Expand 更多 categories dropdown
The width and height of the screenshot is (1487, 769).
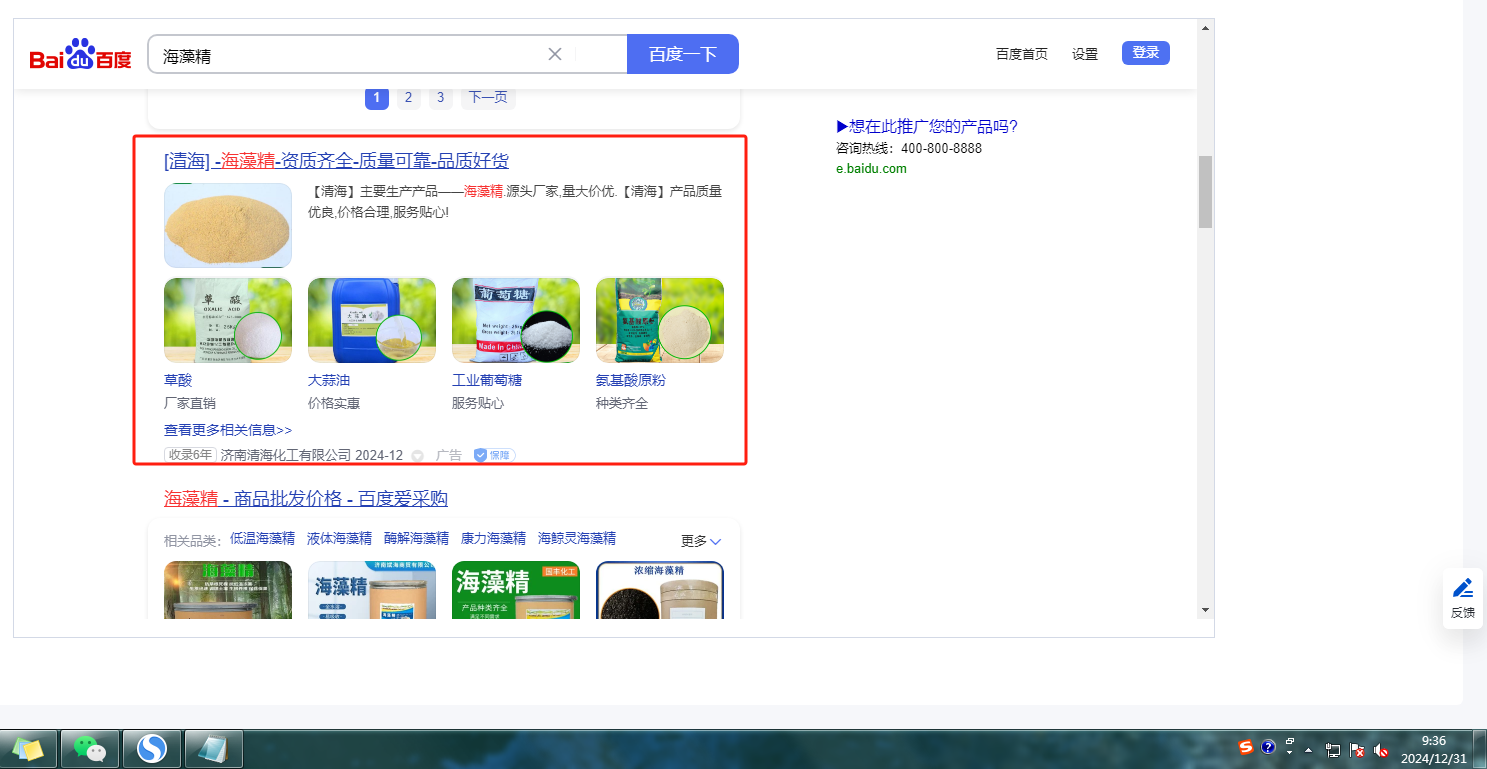pos(701,541)
